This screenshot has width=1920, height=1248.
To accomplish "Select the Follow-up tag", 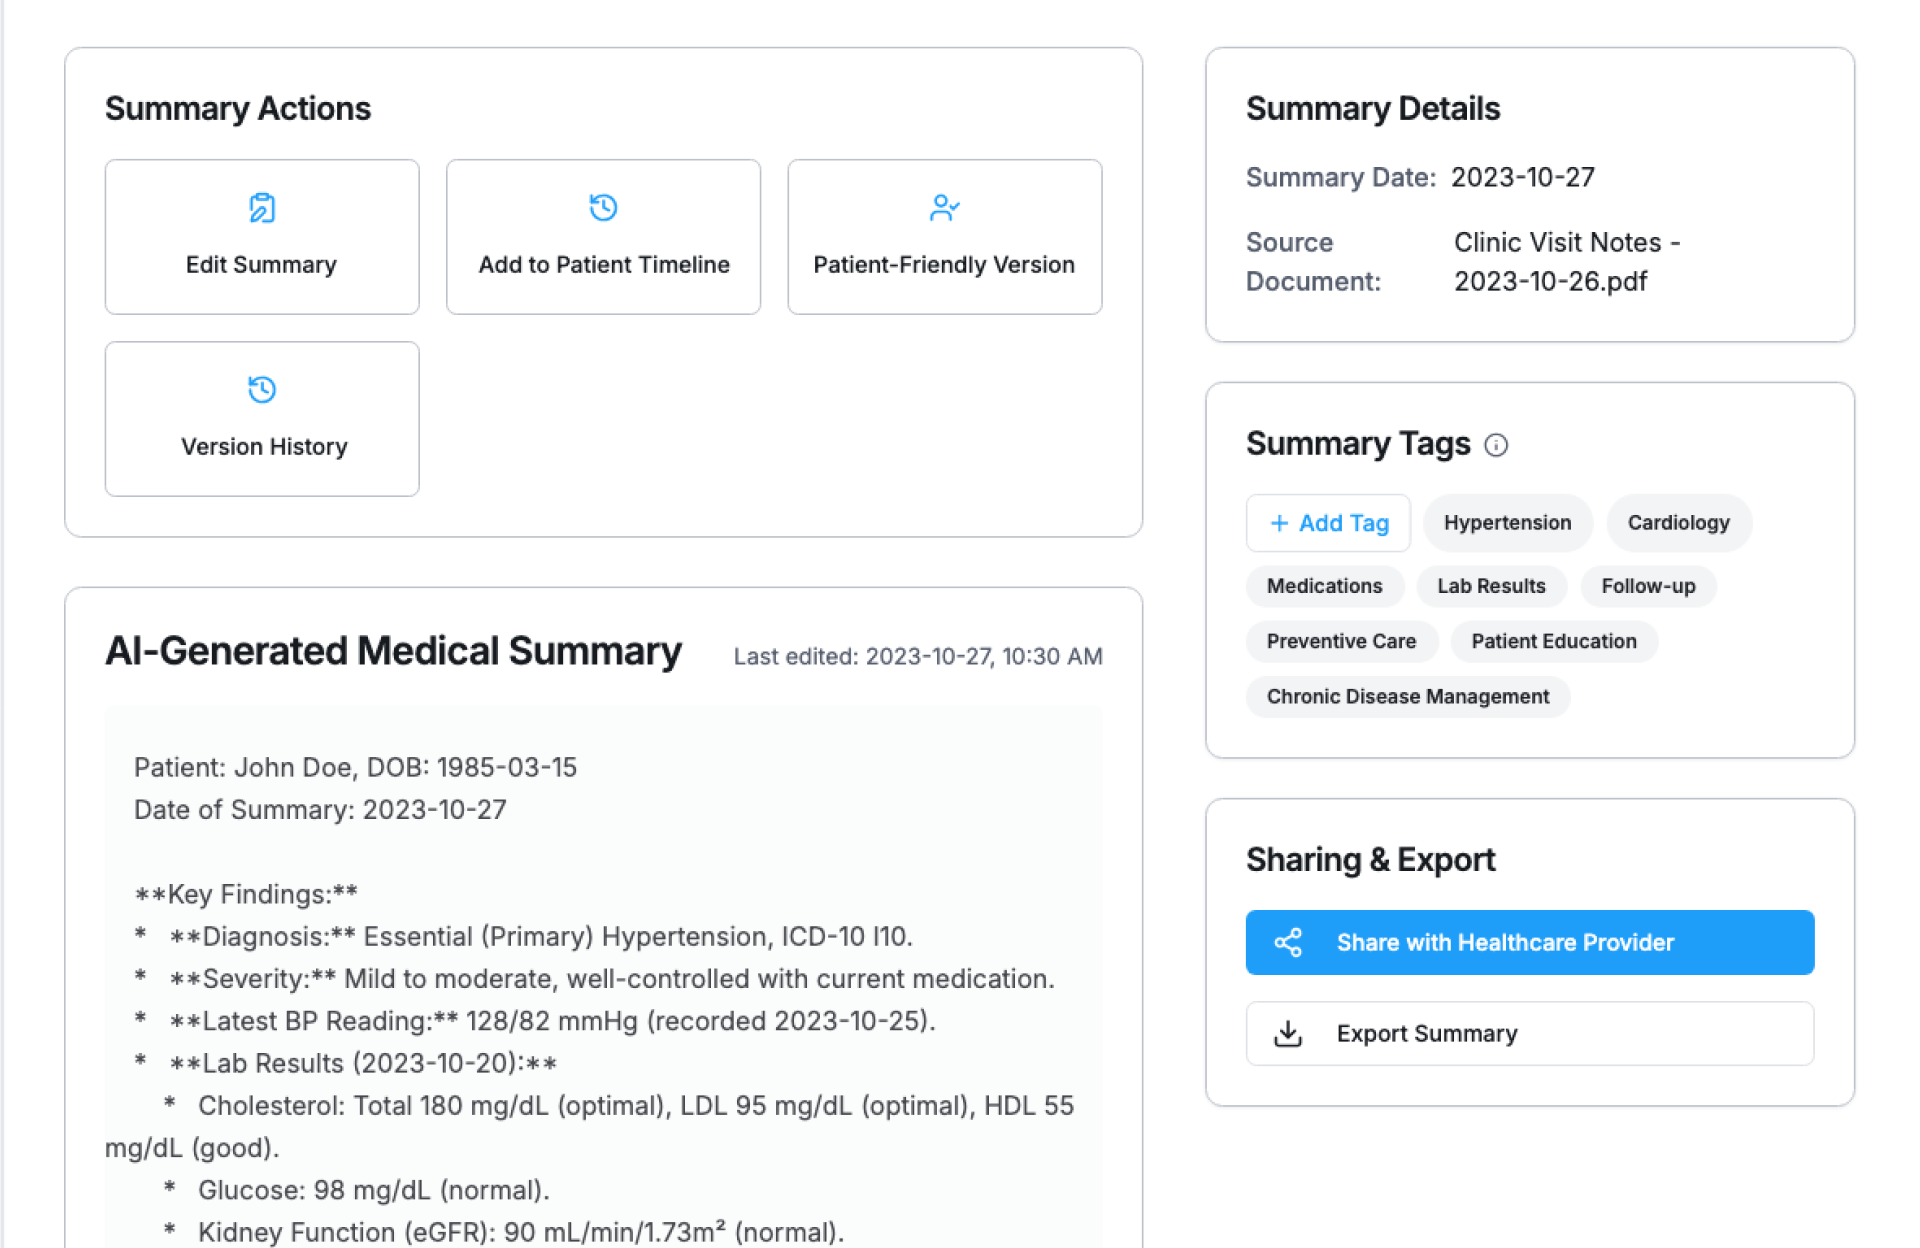I will pos(1648,586).
